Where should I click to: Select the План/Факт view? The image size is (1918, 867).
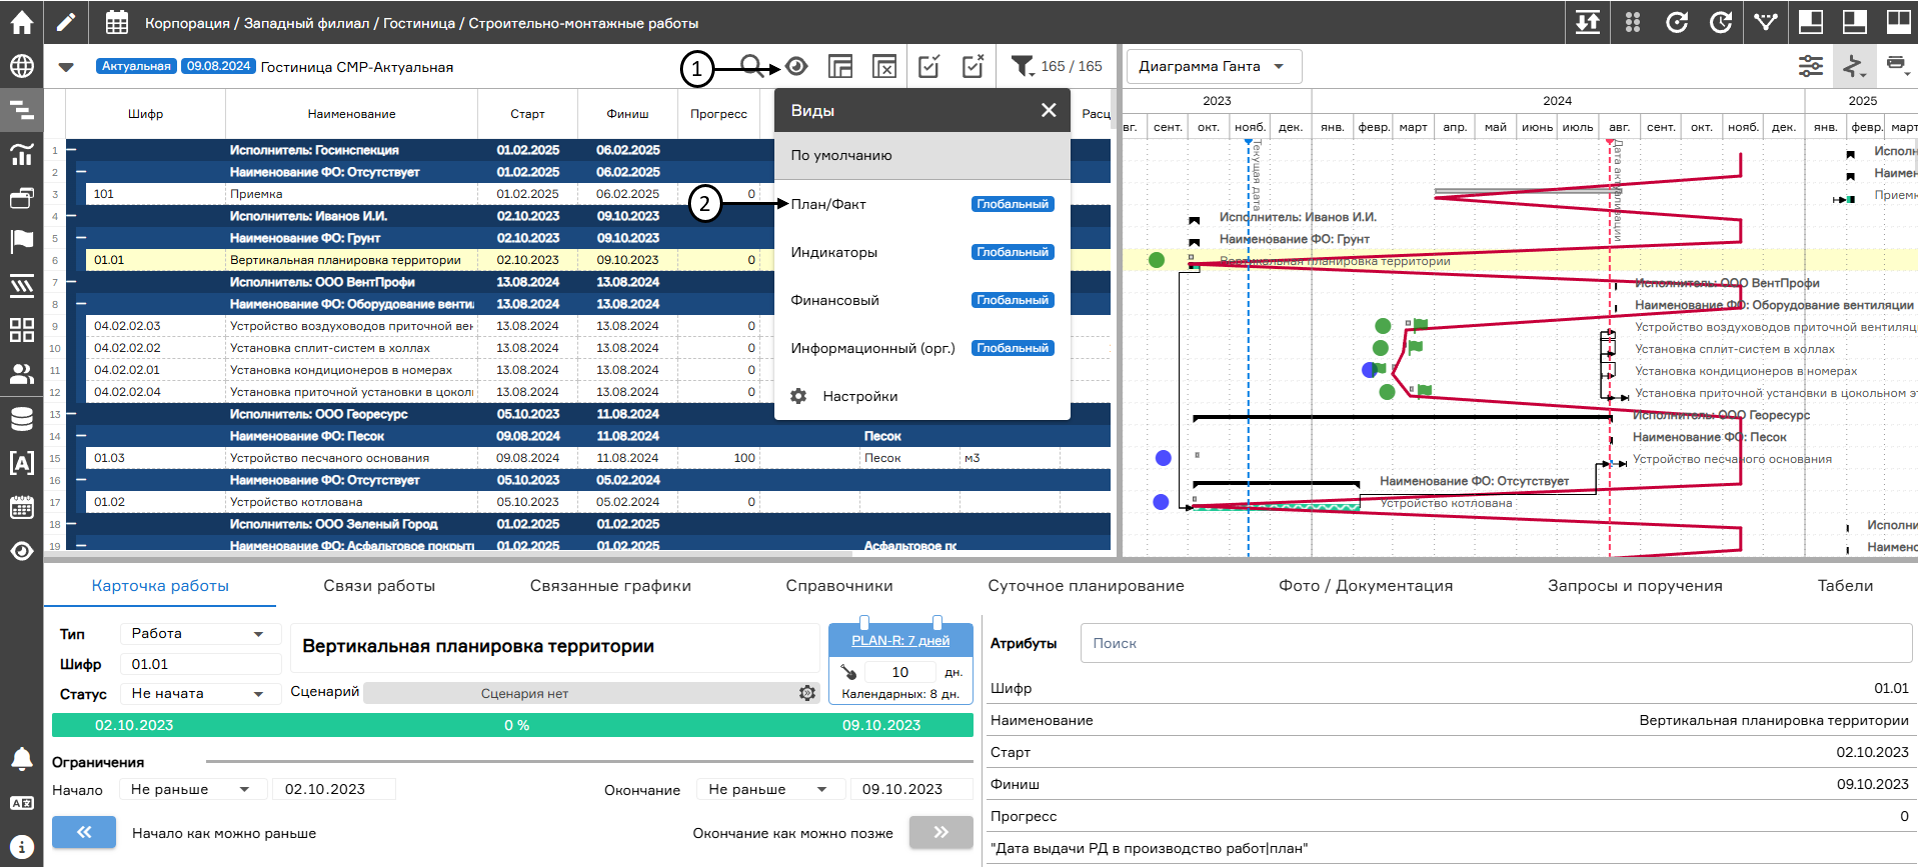click(922, 204)
